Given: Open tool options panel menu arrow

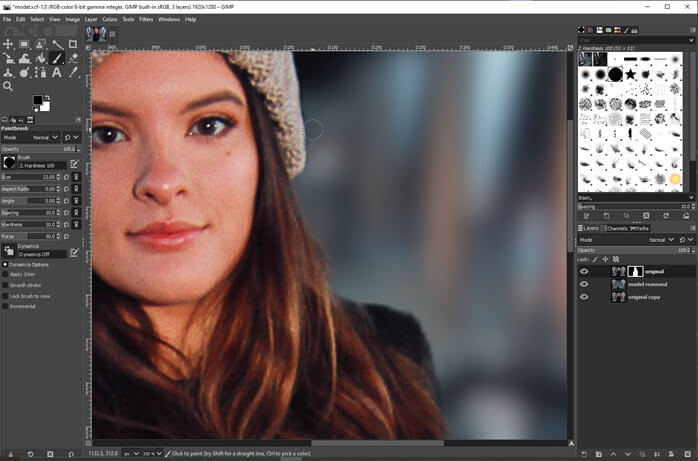Looking at the screenshot, I should point(78,120).
